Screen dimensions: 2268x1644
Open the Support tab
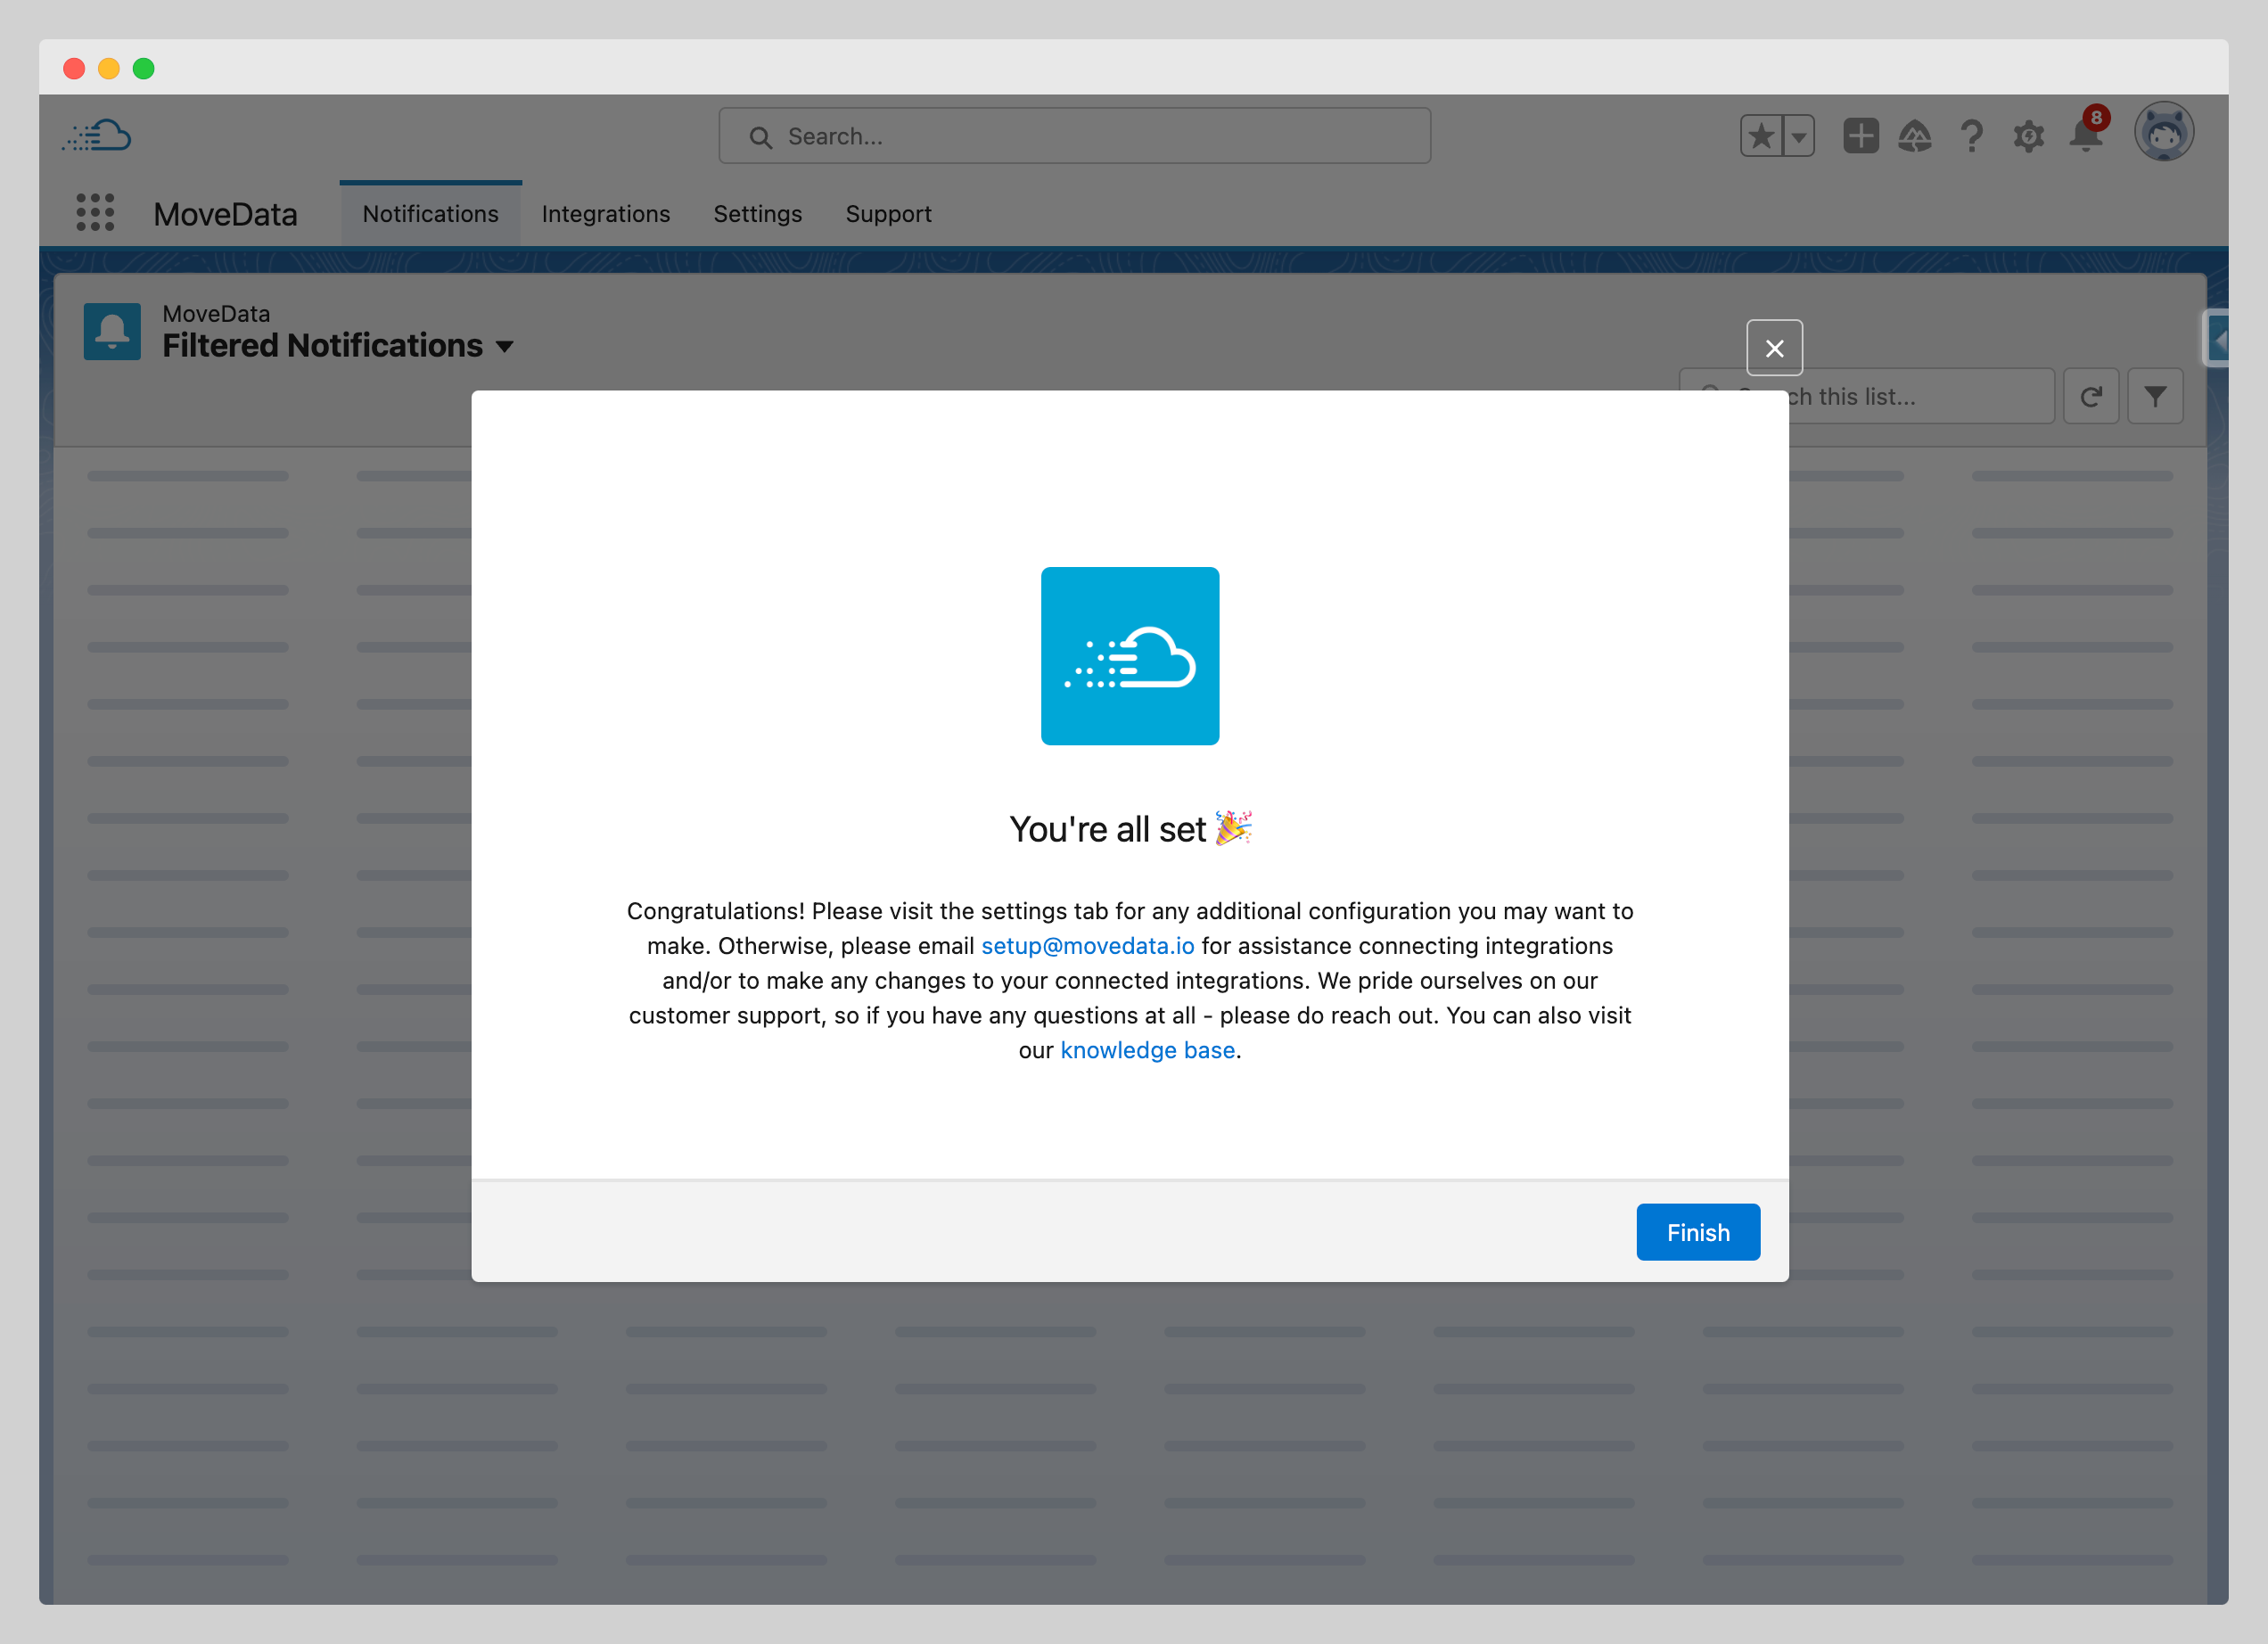click(x=888, y=214)
